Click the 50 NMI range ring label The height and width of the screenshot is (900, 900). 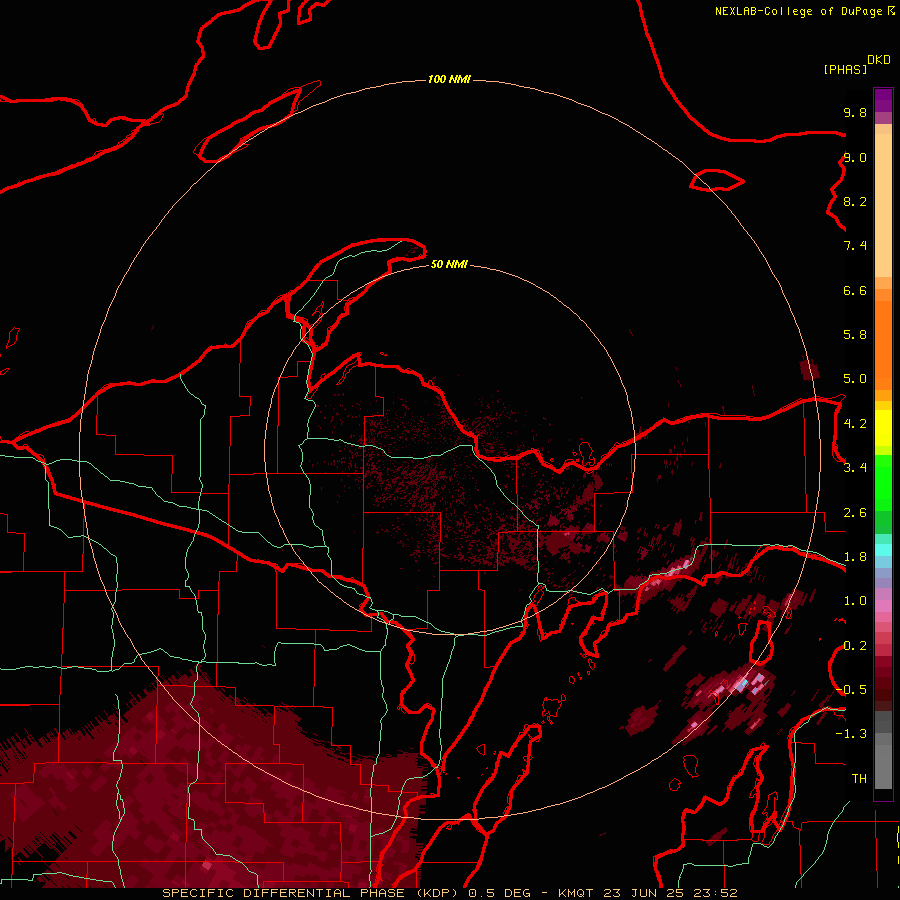449,264
